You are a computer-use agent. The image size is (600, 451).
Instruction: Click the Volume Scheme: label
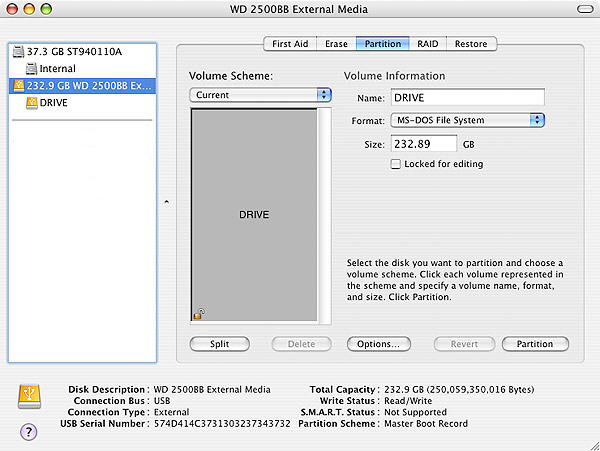[231, 76]
